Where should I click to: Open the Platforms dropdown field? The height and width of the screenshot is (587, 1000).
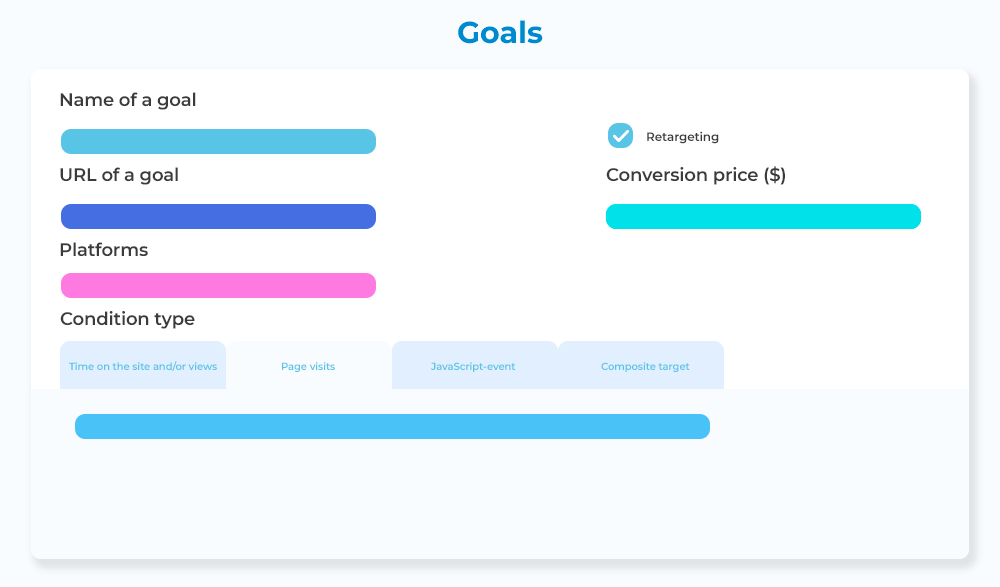tap(218, 286)
